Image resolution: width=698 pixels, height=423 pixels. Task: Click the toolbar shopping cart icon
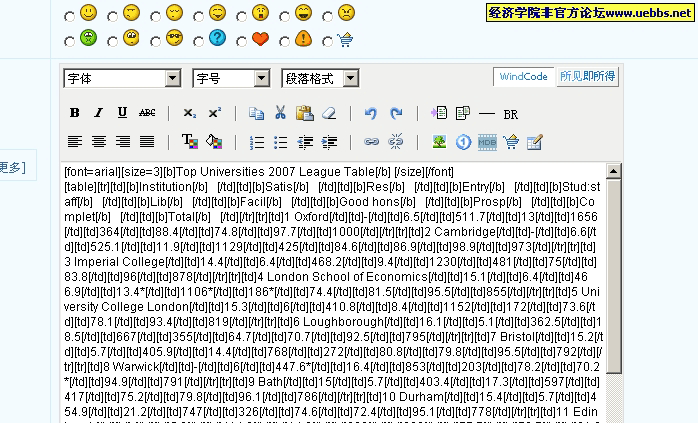[511, 142]
